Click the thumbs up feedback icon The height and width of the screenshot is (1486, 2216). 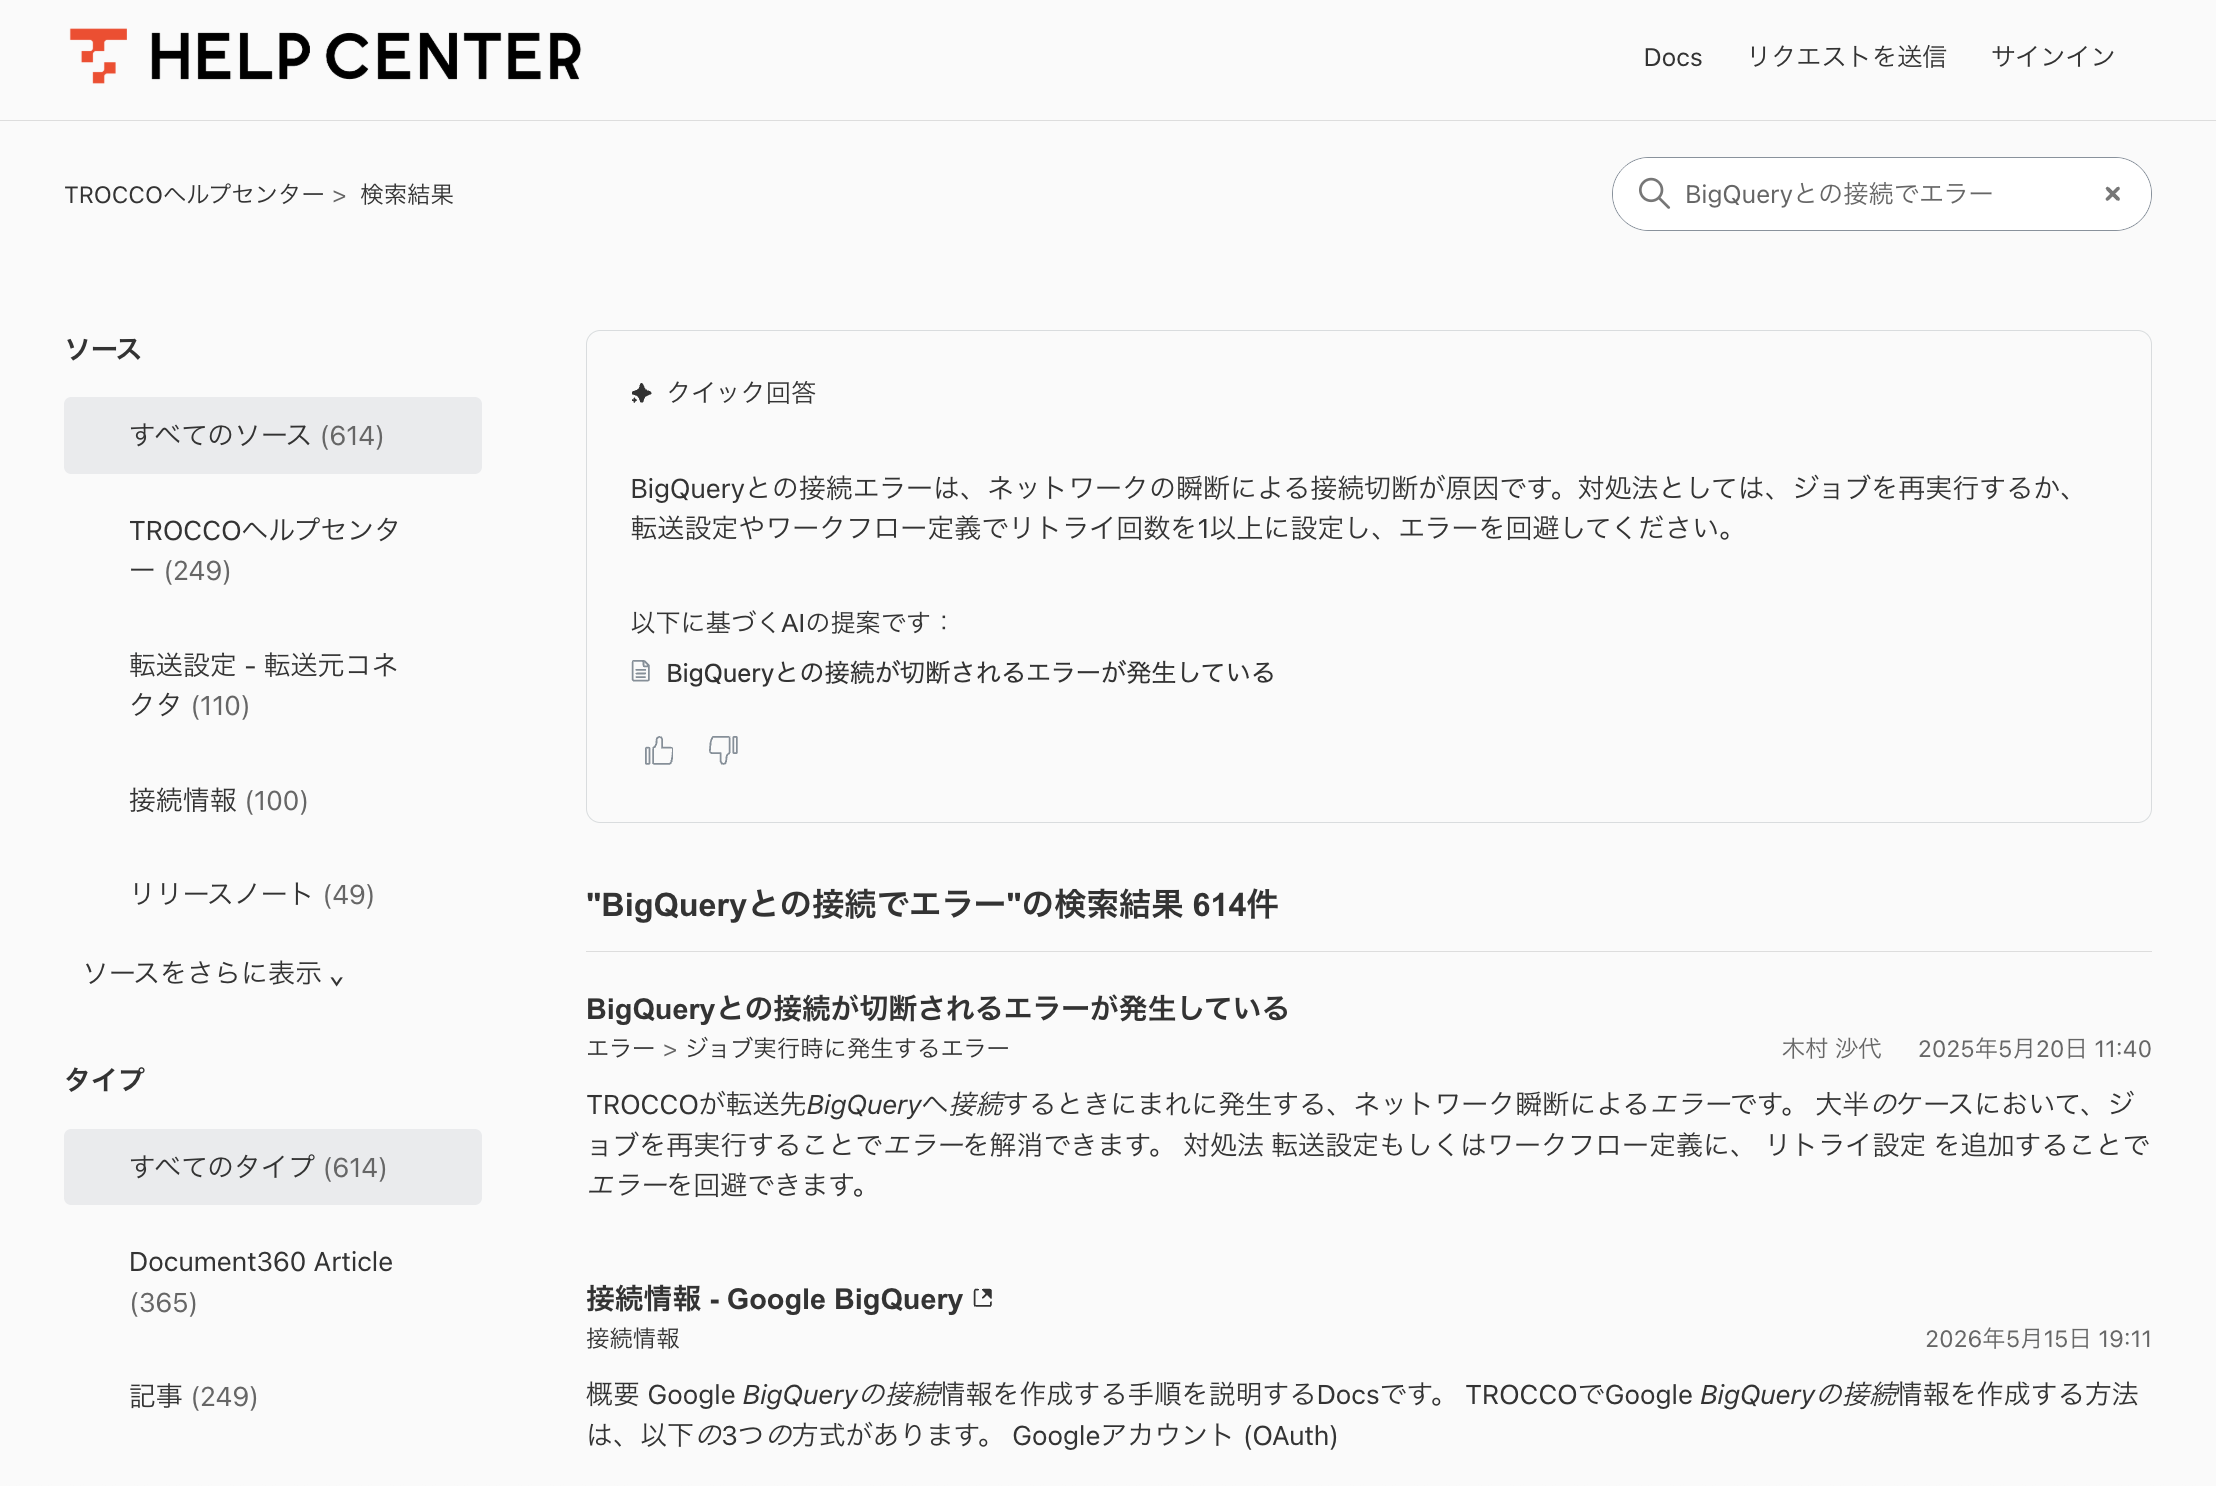pos(659,750)
